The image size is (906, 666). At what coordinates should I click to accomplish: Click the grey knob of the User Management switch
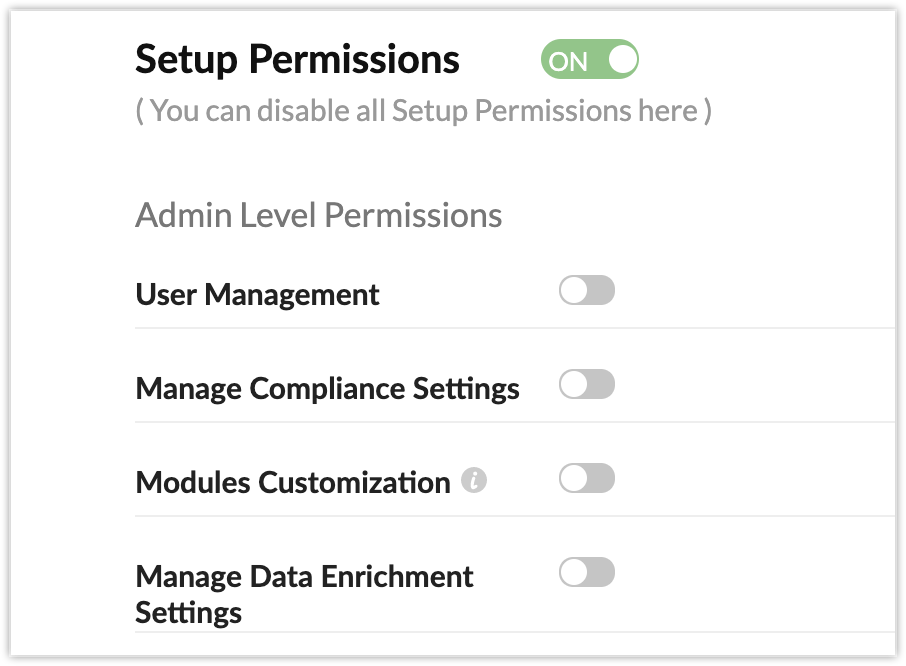(574, 291)
